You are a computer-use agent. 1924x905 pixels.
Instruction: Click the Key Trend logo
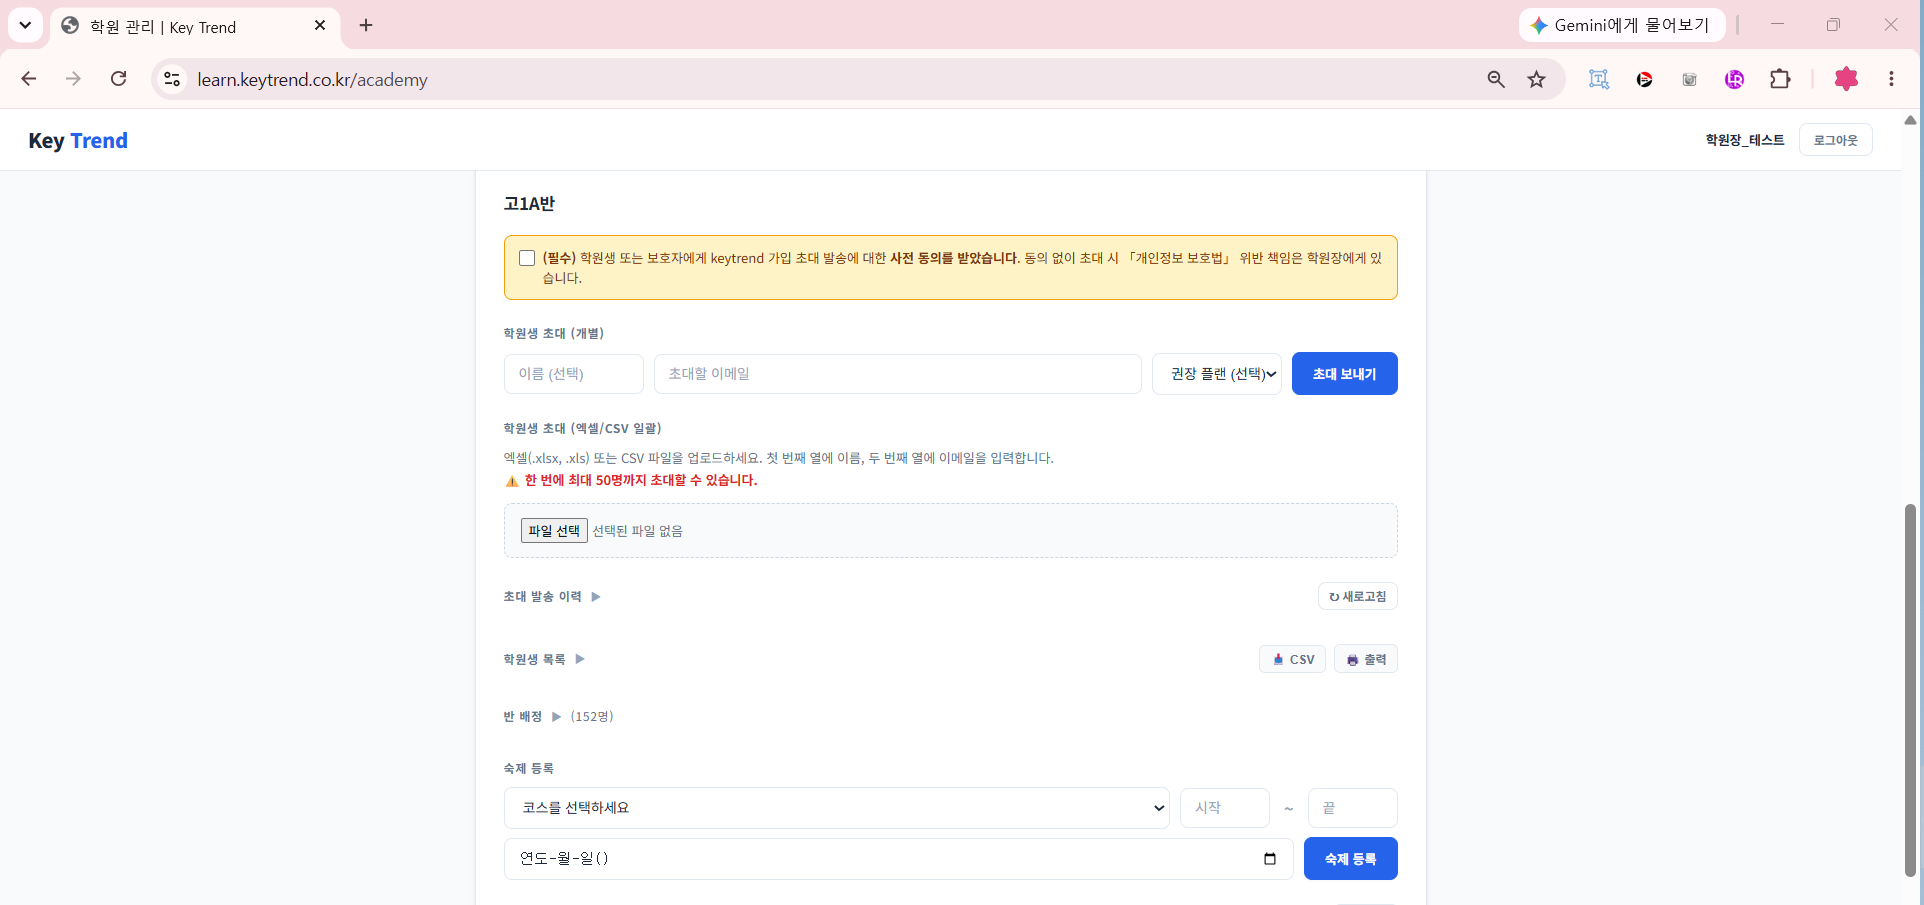[x=78, y=141]
